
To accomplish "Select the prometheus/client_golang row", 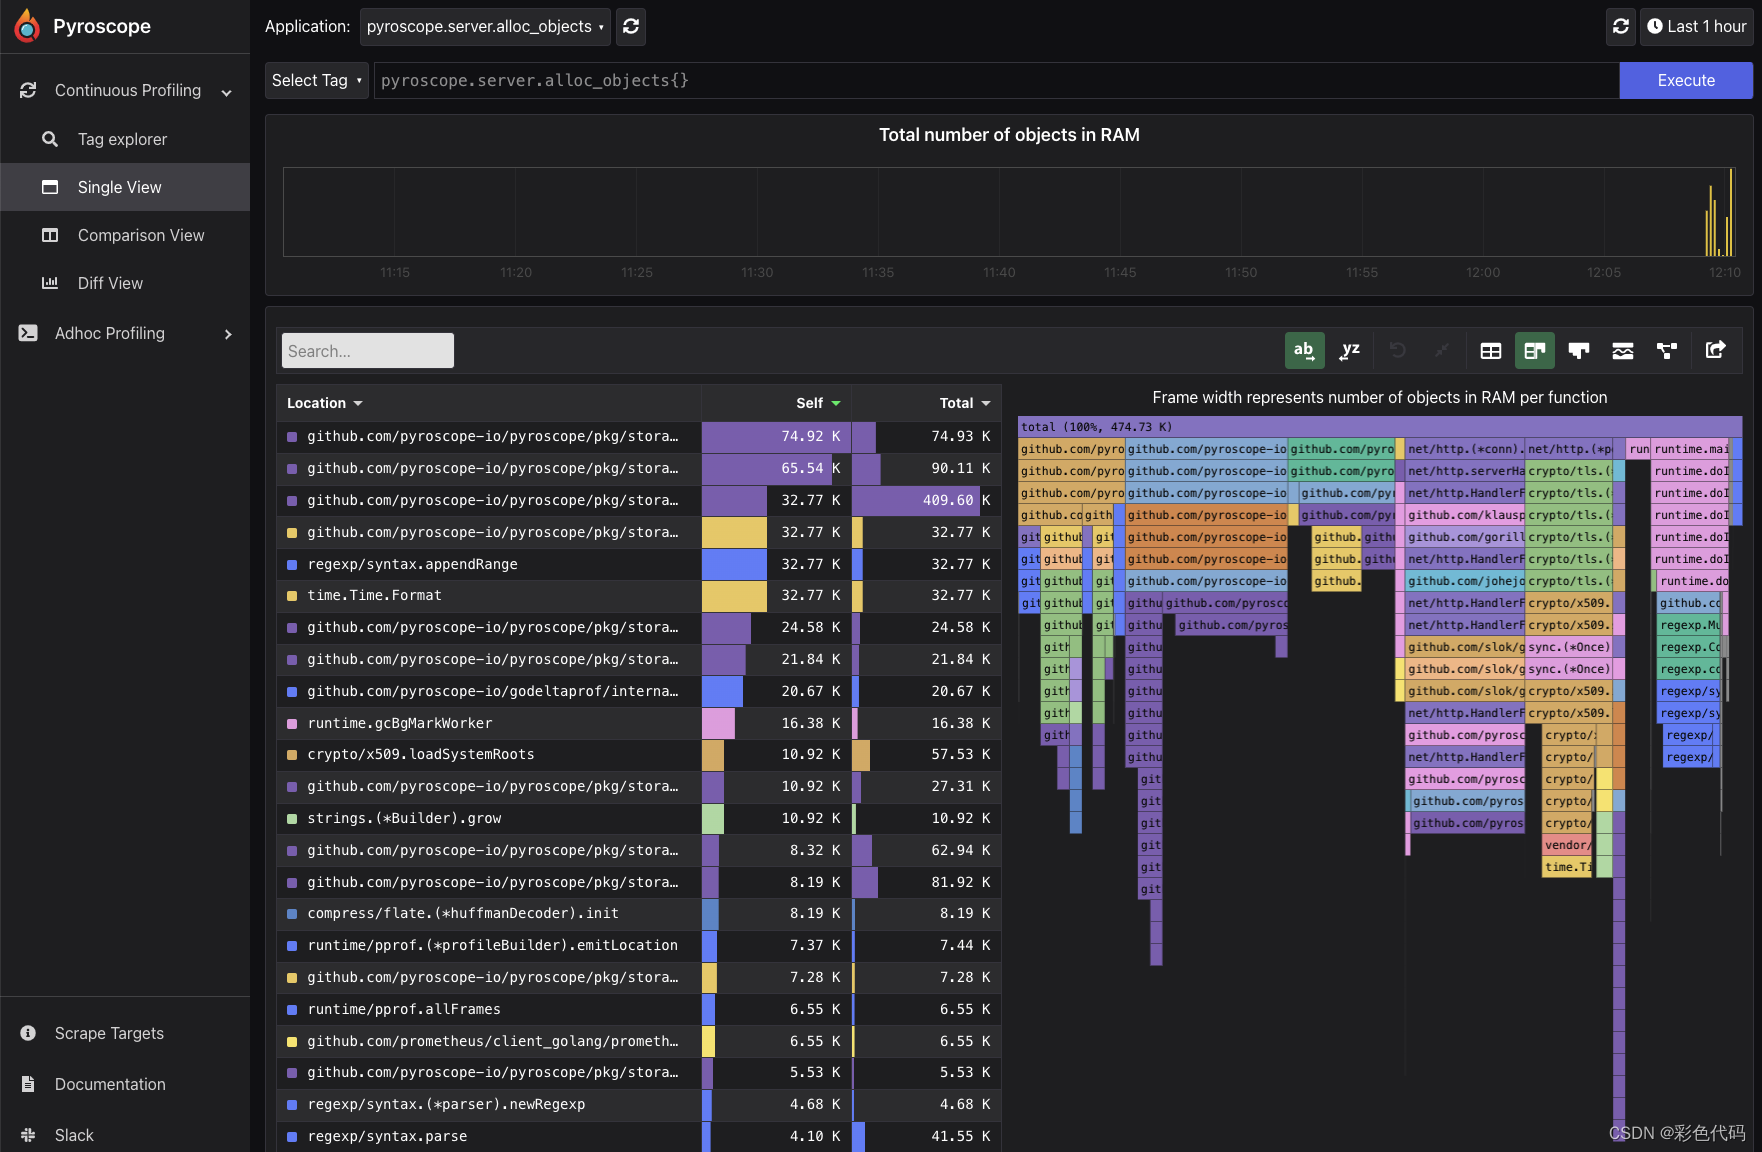I will coord(638,1041).
